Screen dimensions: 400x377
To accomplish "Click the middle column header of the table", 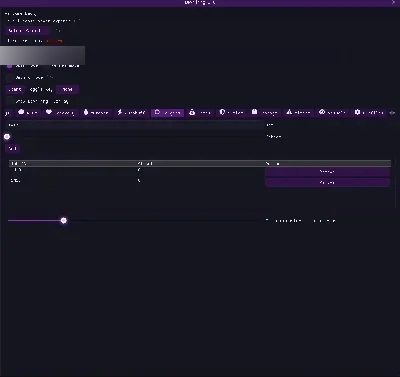I will coord(201,163).
